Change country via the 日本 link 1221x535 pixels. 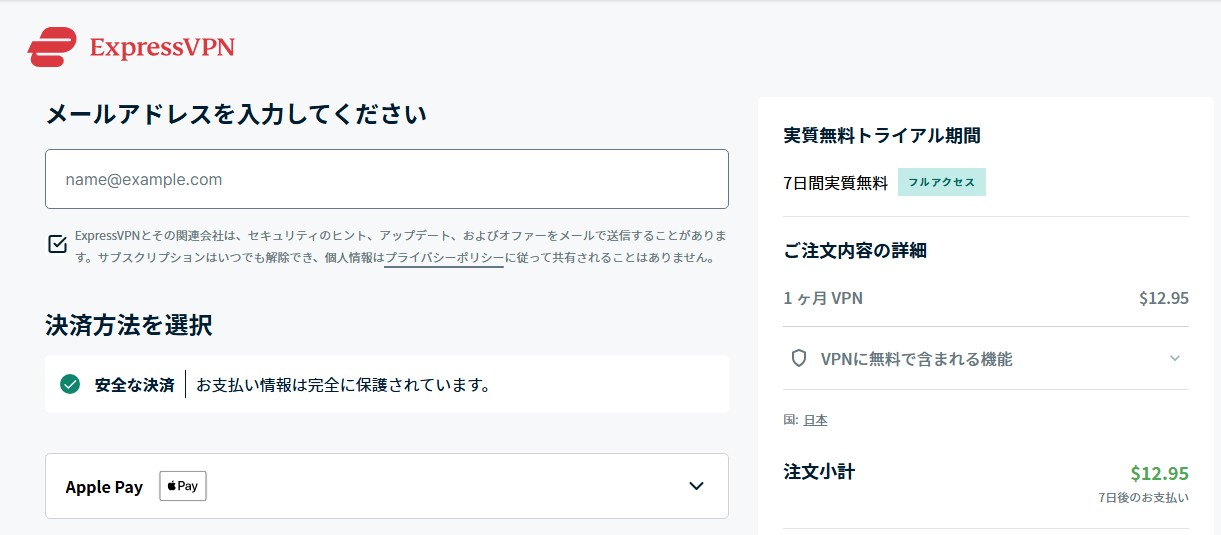pyautogui.click(x=815, y=420)
